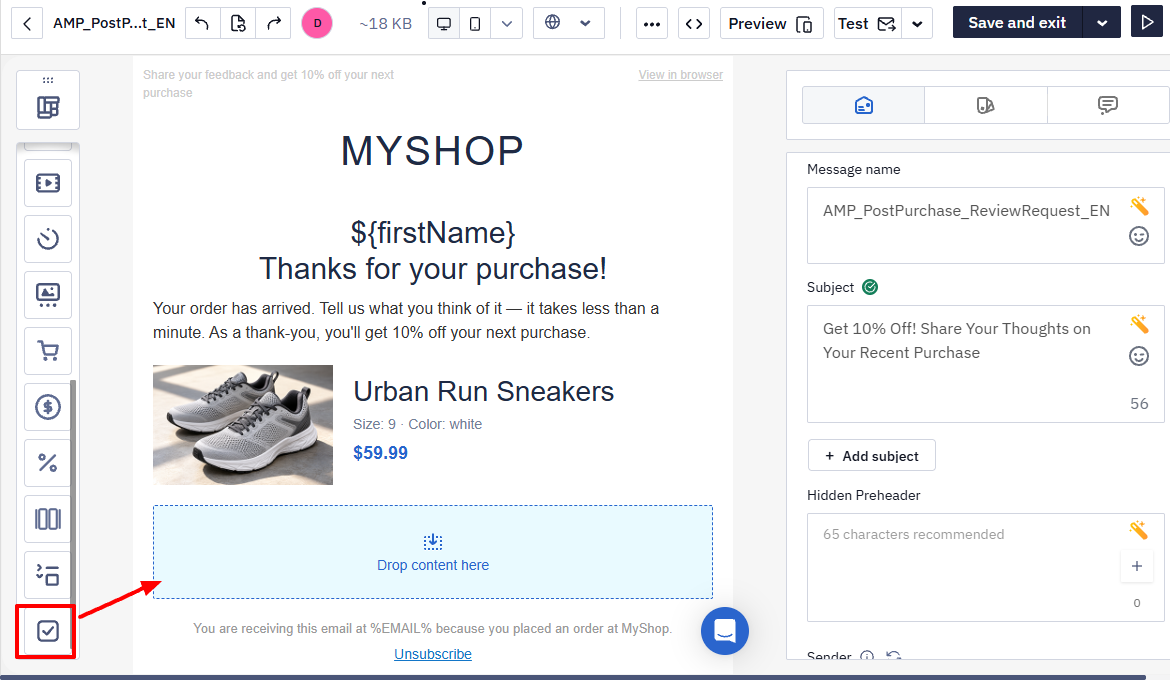Viewport: 1170px width, 680px height.
Task: Select the accordion list block
Action: (48, 575)
